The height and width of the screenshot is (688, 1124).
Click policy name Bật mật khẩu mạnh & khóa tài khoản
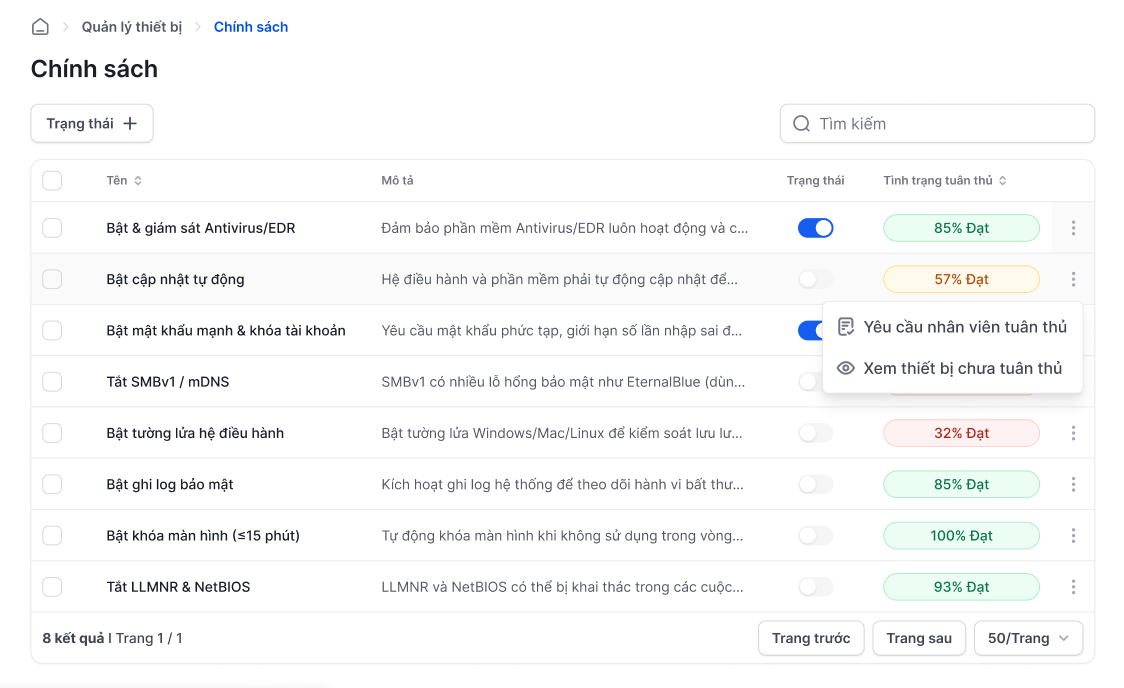[226, 330]
